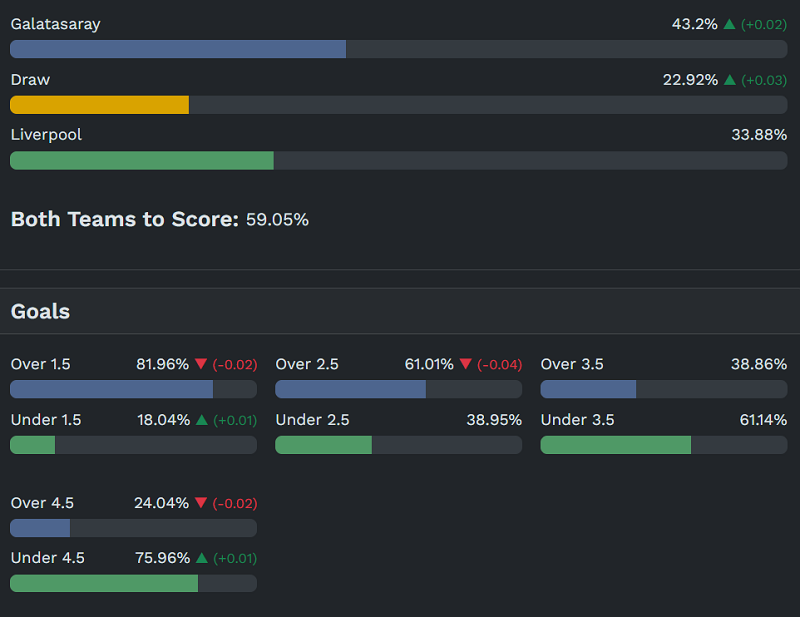Click the Goals section heading

click(x=40, y=311)
